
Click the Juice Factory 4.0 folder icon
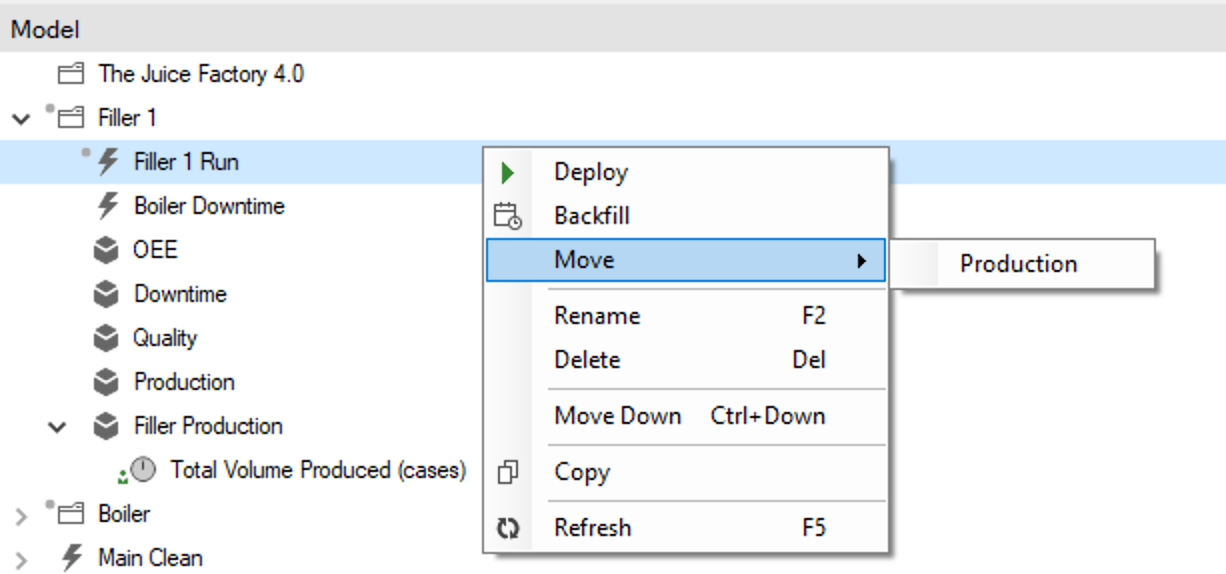(x=70, y=74)
